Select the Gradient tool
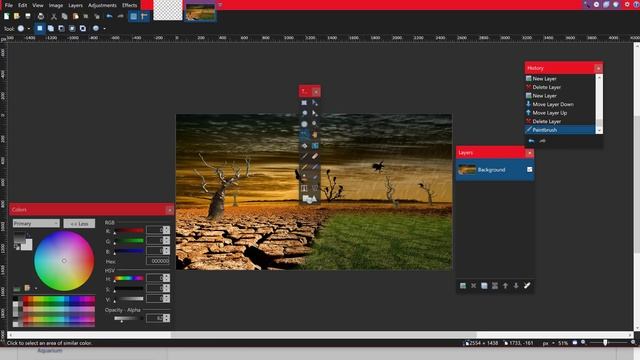 click(315, 146)
